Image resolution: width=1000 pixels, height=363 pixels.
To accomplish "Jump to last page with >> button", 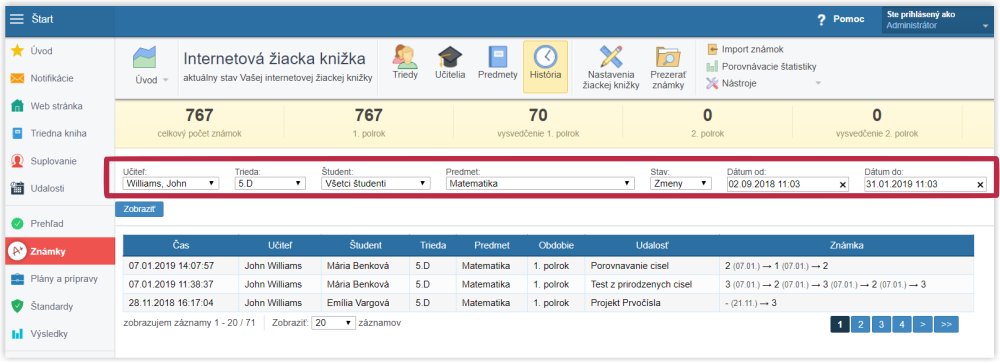I will click(946, 325).
